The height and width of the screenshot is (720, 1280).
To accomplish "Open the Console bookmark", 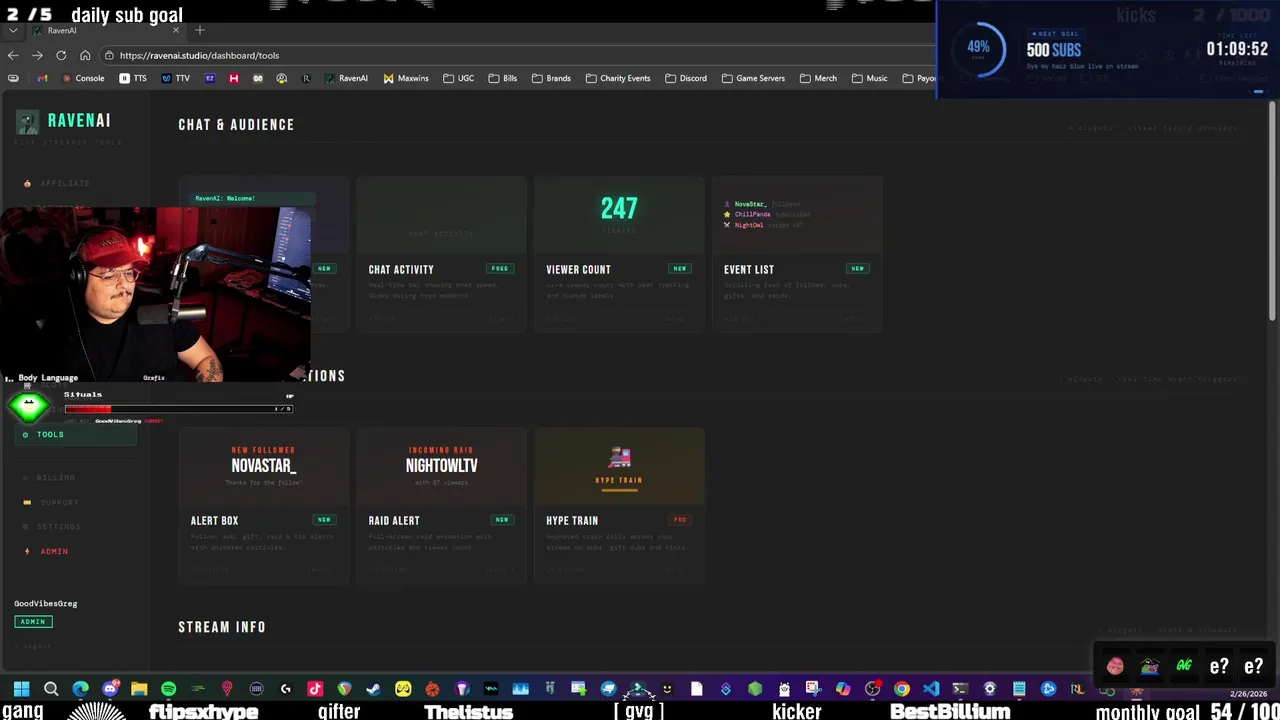I will click(x=83, y=78).
